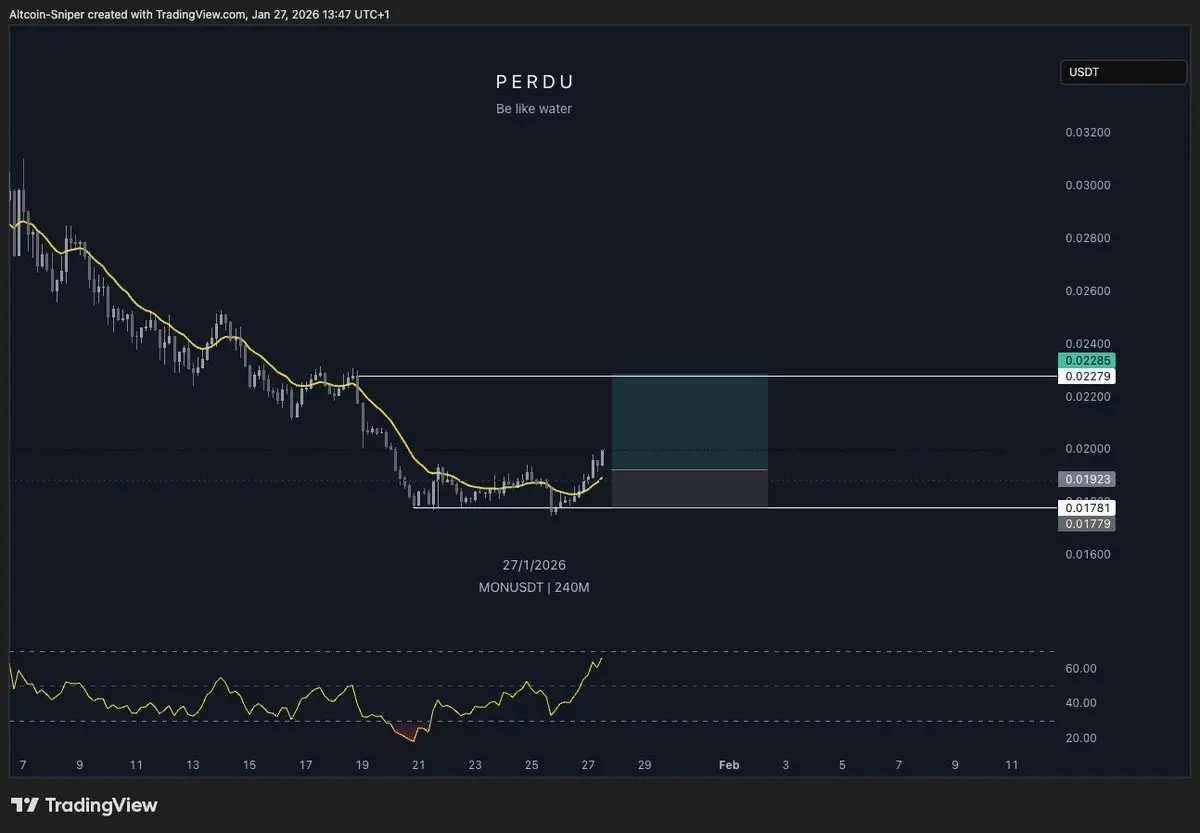Select the upper horizontal line at 0.02279
The height and width of the screenshot is (833, 1200).
click(707, 377)
